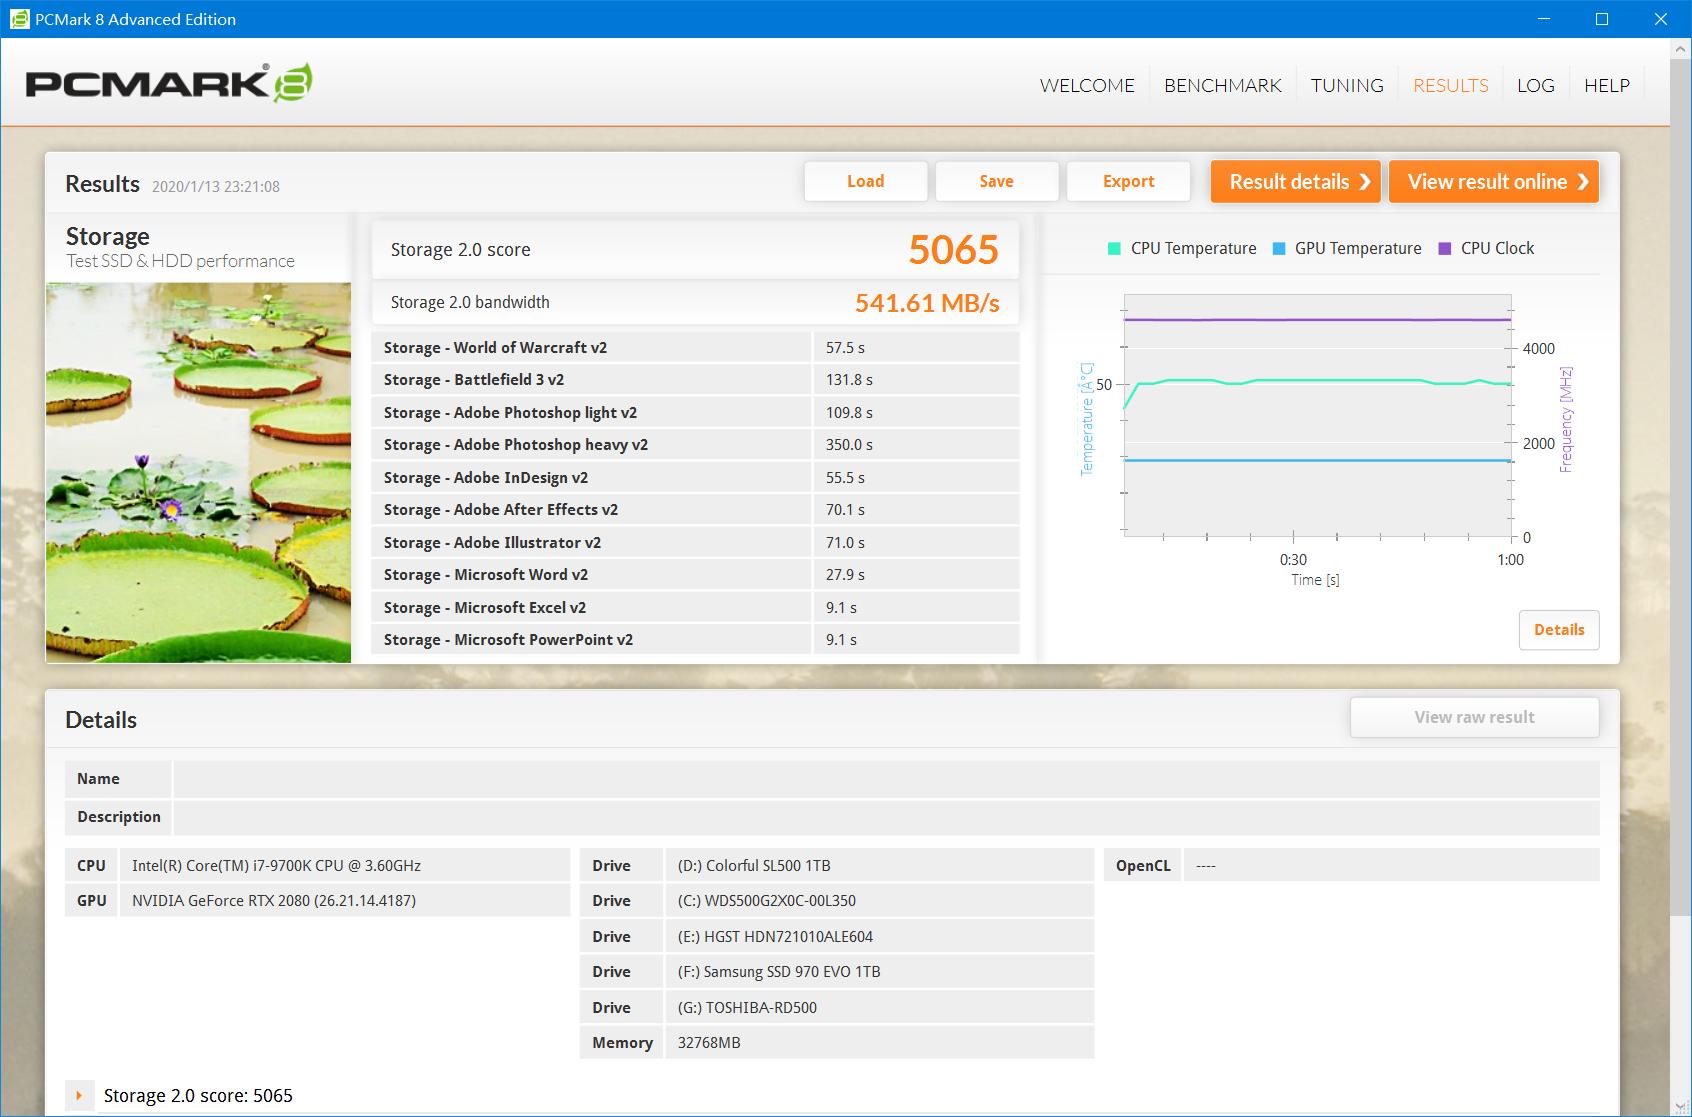
Task: Click the PCMark 8 title bar app icon
Action: (19, 19)
